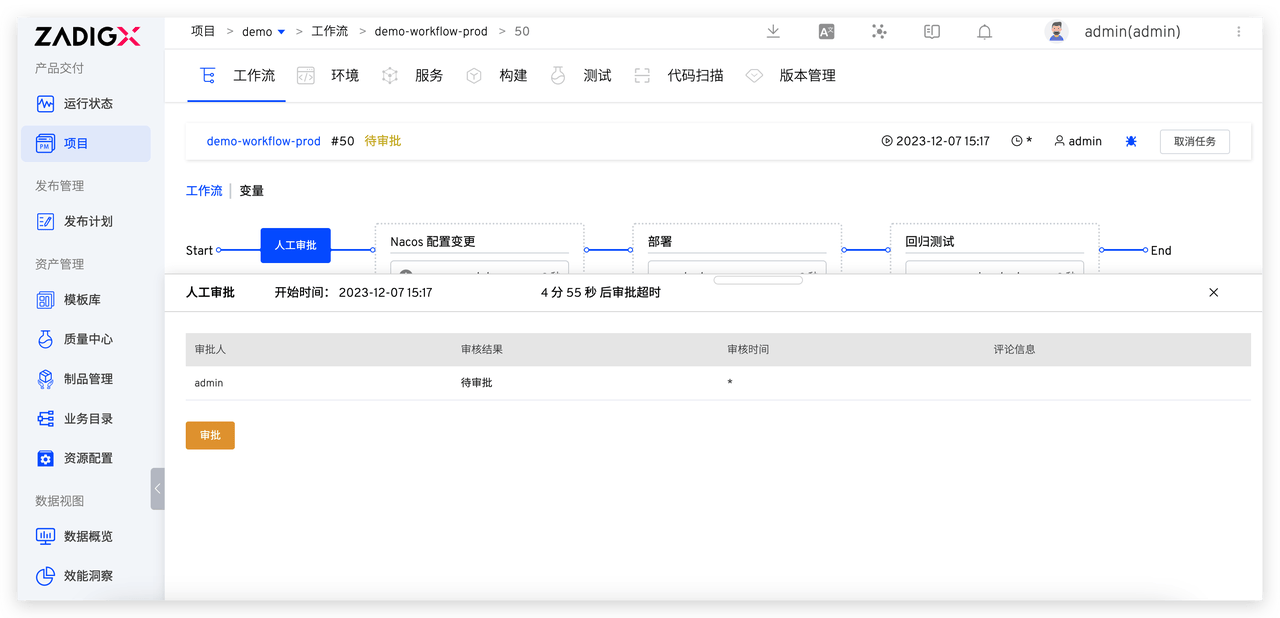1280x618 pixels.
Task: Open 资源配置 settings in sidebar
Action: (x=86, y=458)
